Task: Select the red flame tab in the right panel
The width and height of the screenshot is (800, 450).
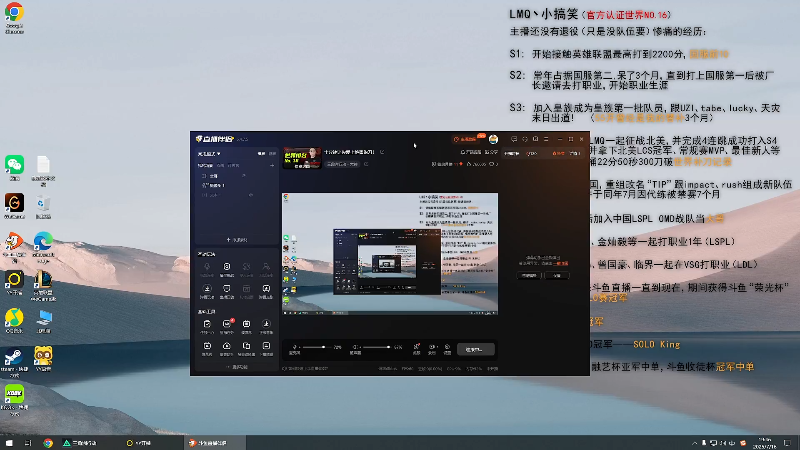Action: [558, 153]
